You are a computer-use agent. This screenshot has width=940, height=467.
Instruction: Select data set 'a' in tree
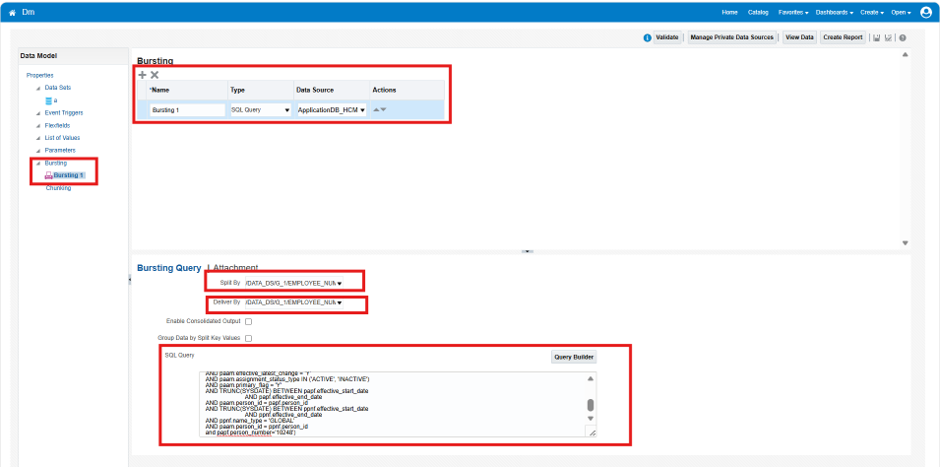pyautogui.click(x=55, y=101)
